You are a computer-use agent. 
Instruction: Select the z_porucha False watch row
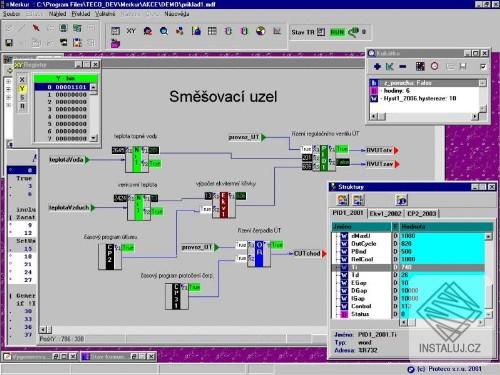424,83
